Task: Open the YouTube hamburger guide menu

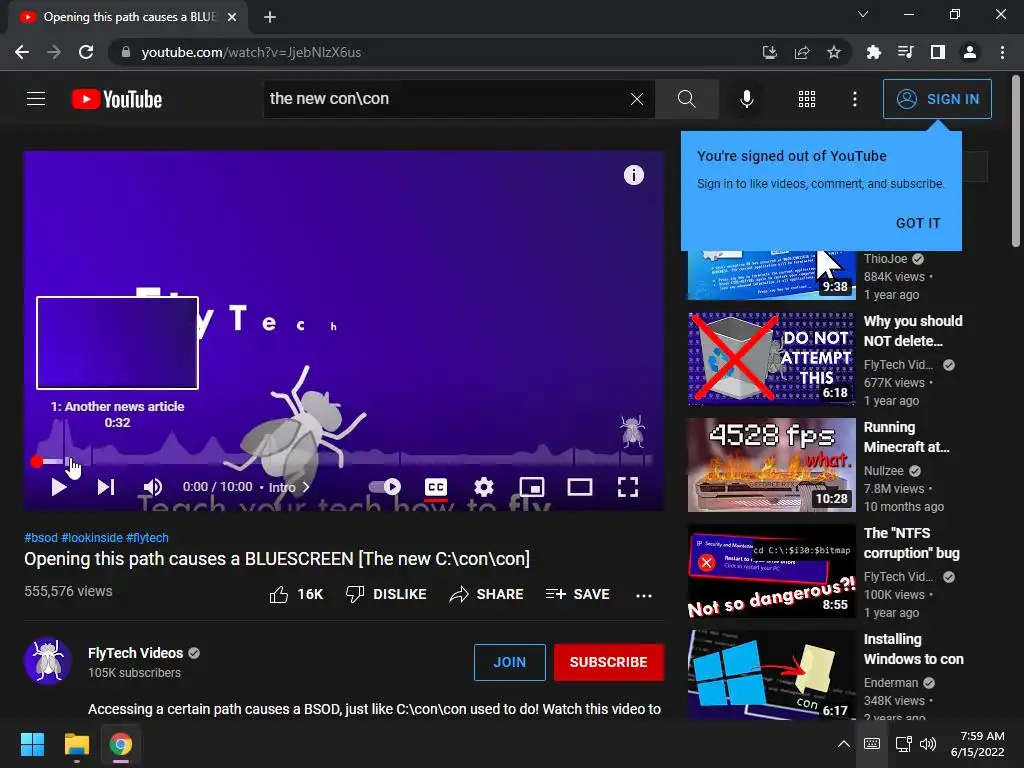Action: point(36,99)
